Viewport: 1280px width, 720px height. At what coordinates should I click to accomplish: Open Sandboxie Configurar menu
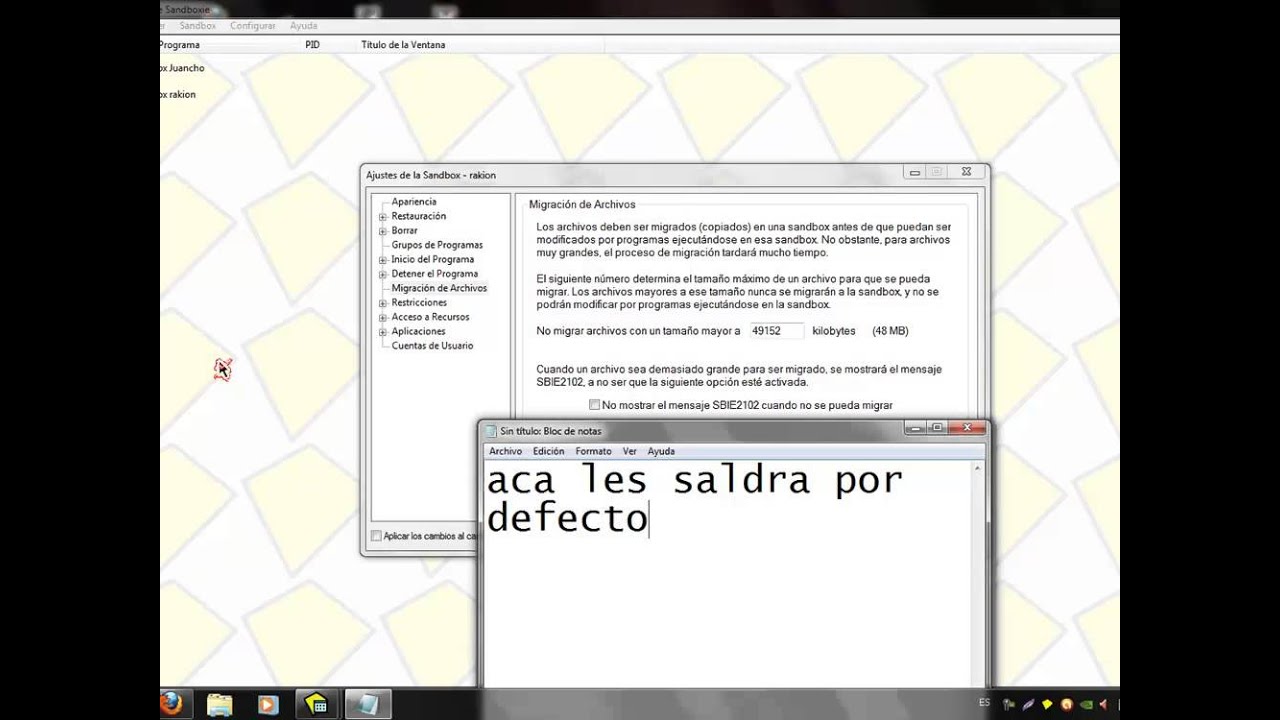[x=252, y=25]
